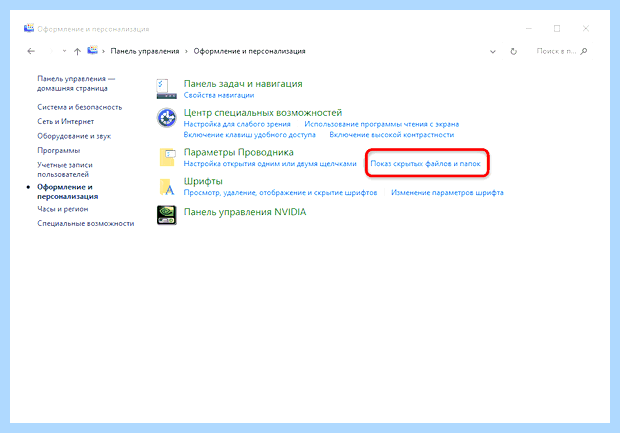The width and height of the screenshot is (620, 433).
Task: Open 'Использование программы чтения с экрана' link
Action: click(x=382, y=124)
